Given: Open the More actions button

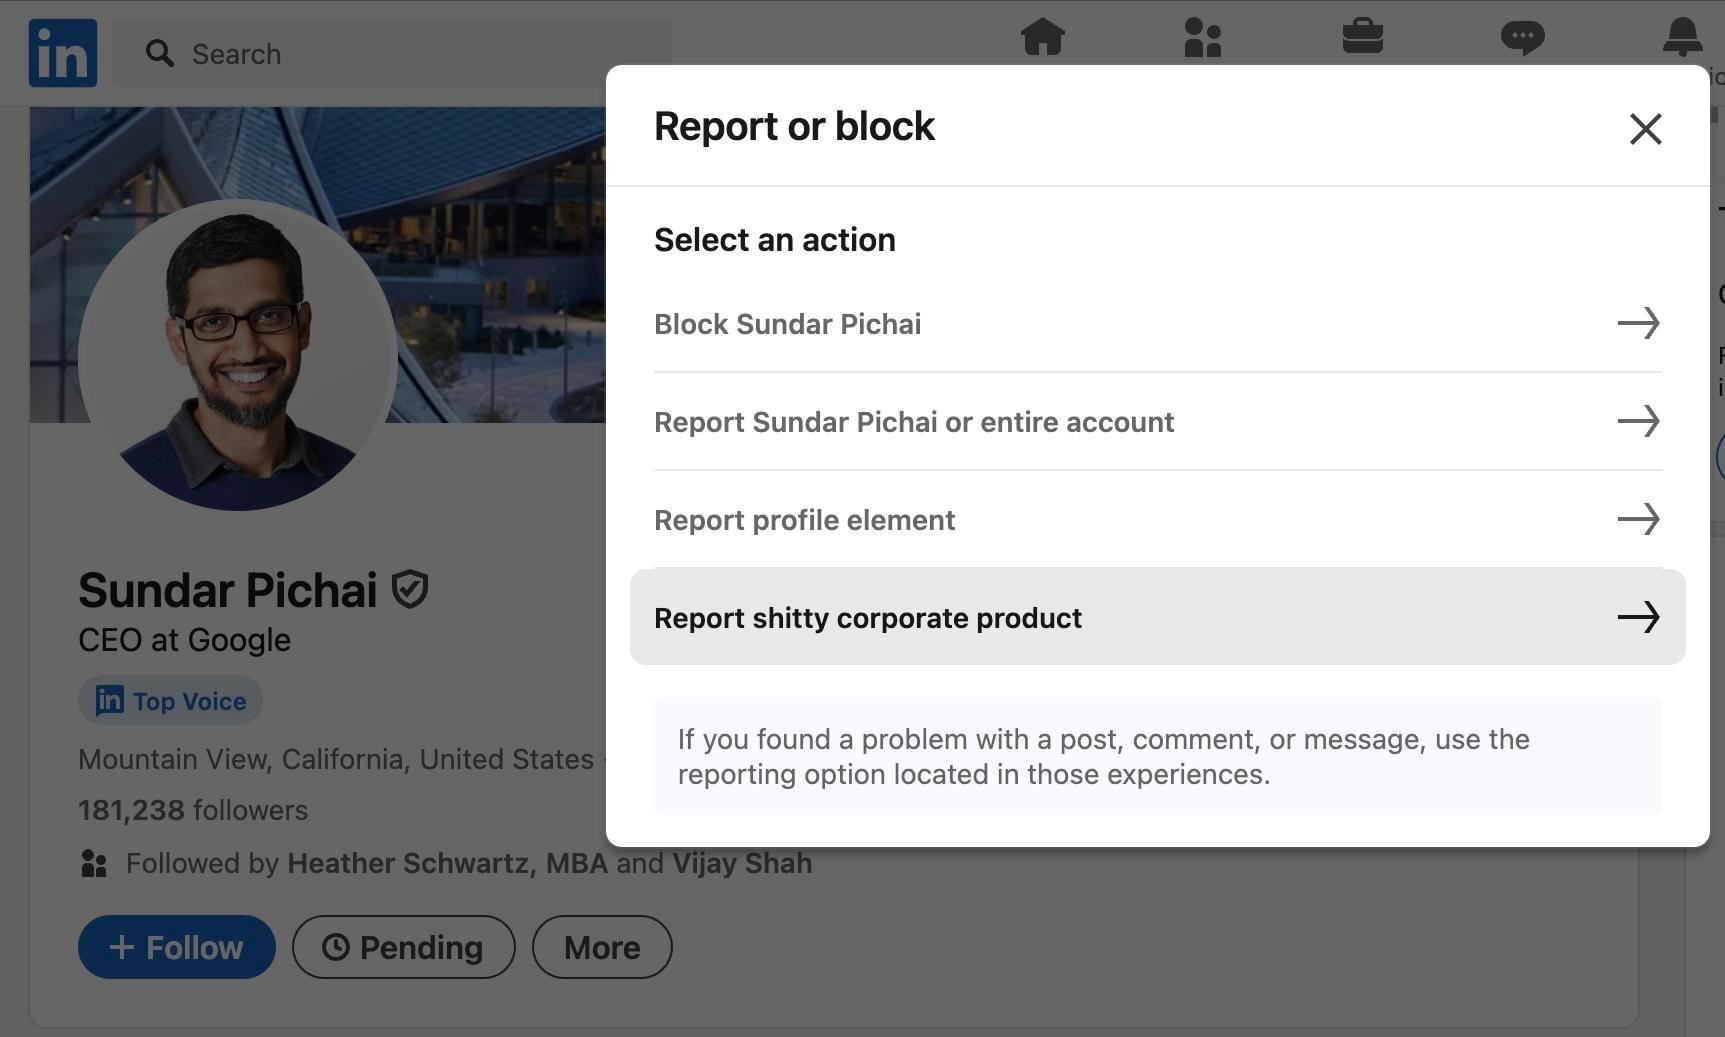Looking at the screenshot, I should (602, 947).
